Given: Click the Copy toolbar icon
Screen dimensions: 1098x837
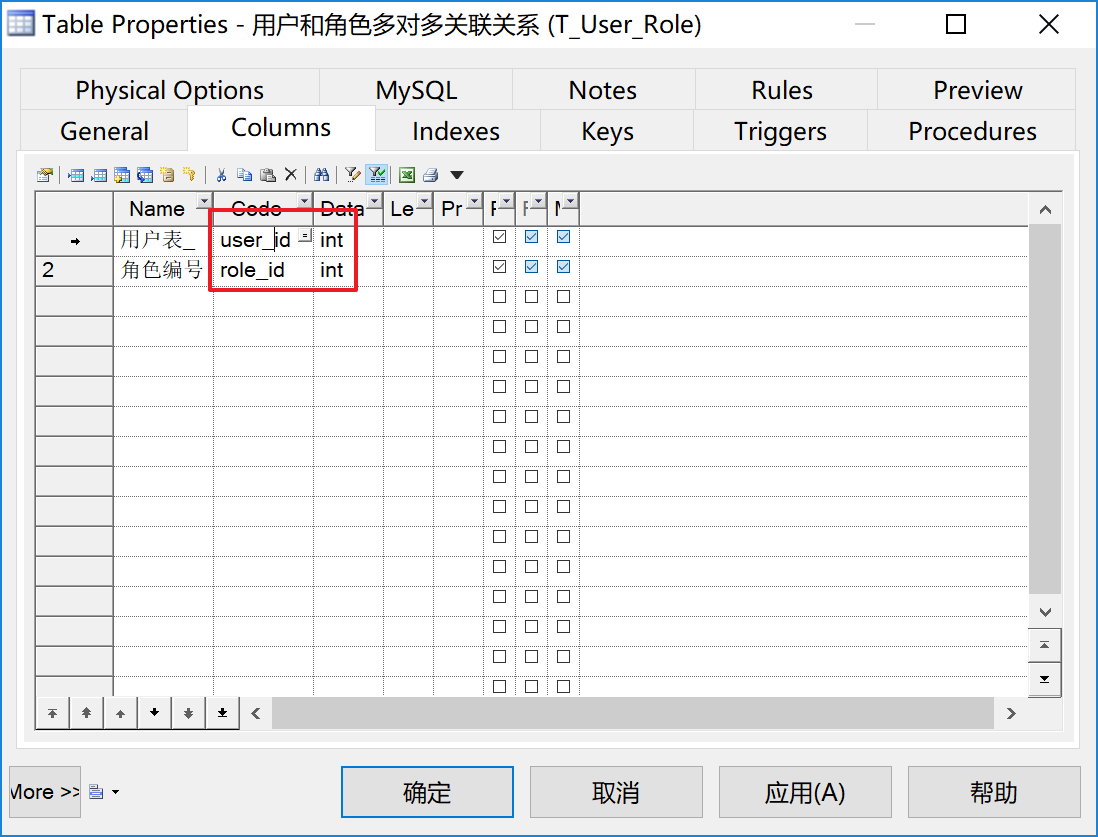Looking at the screenshot, I should 245,174.
